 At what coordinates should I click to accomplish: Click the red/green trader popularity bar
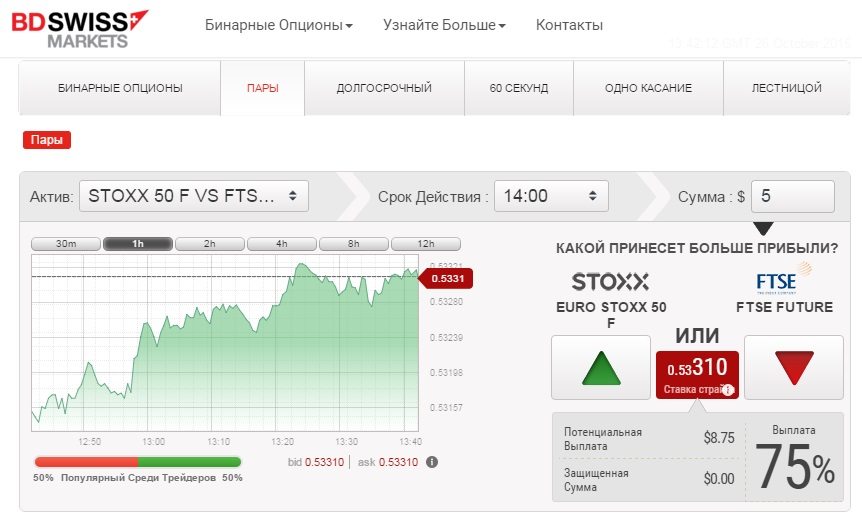point(137,462)
